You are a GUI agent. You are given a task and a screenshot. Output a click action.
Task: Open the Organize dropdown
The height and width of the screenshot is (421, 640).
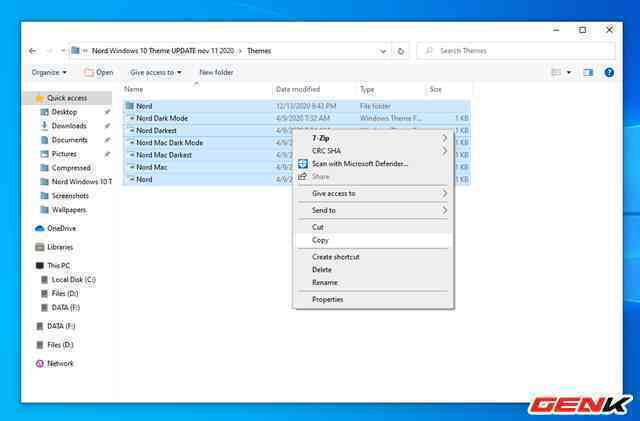pos(49,72)
